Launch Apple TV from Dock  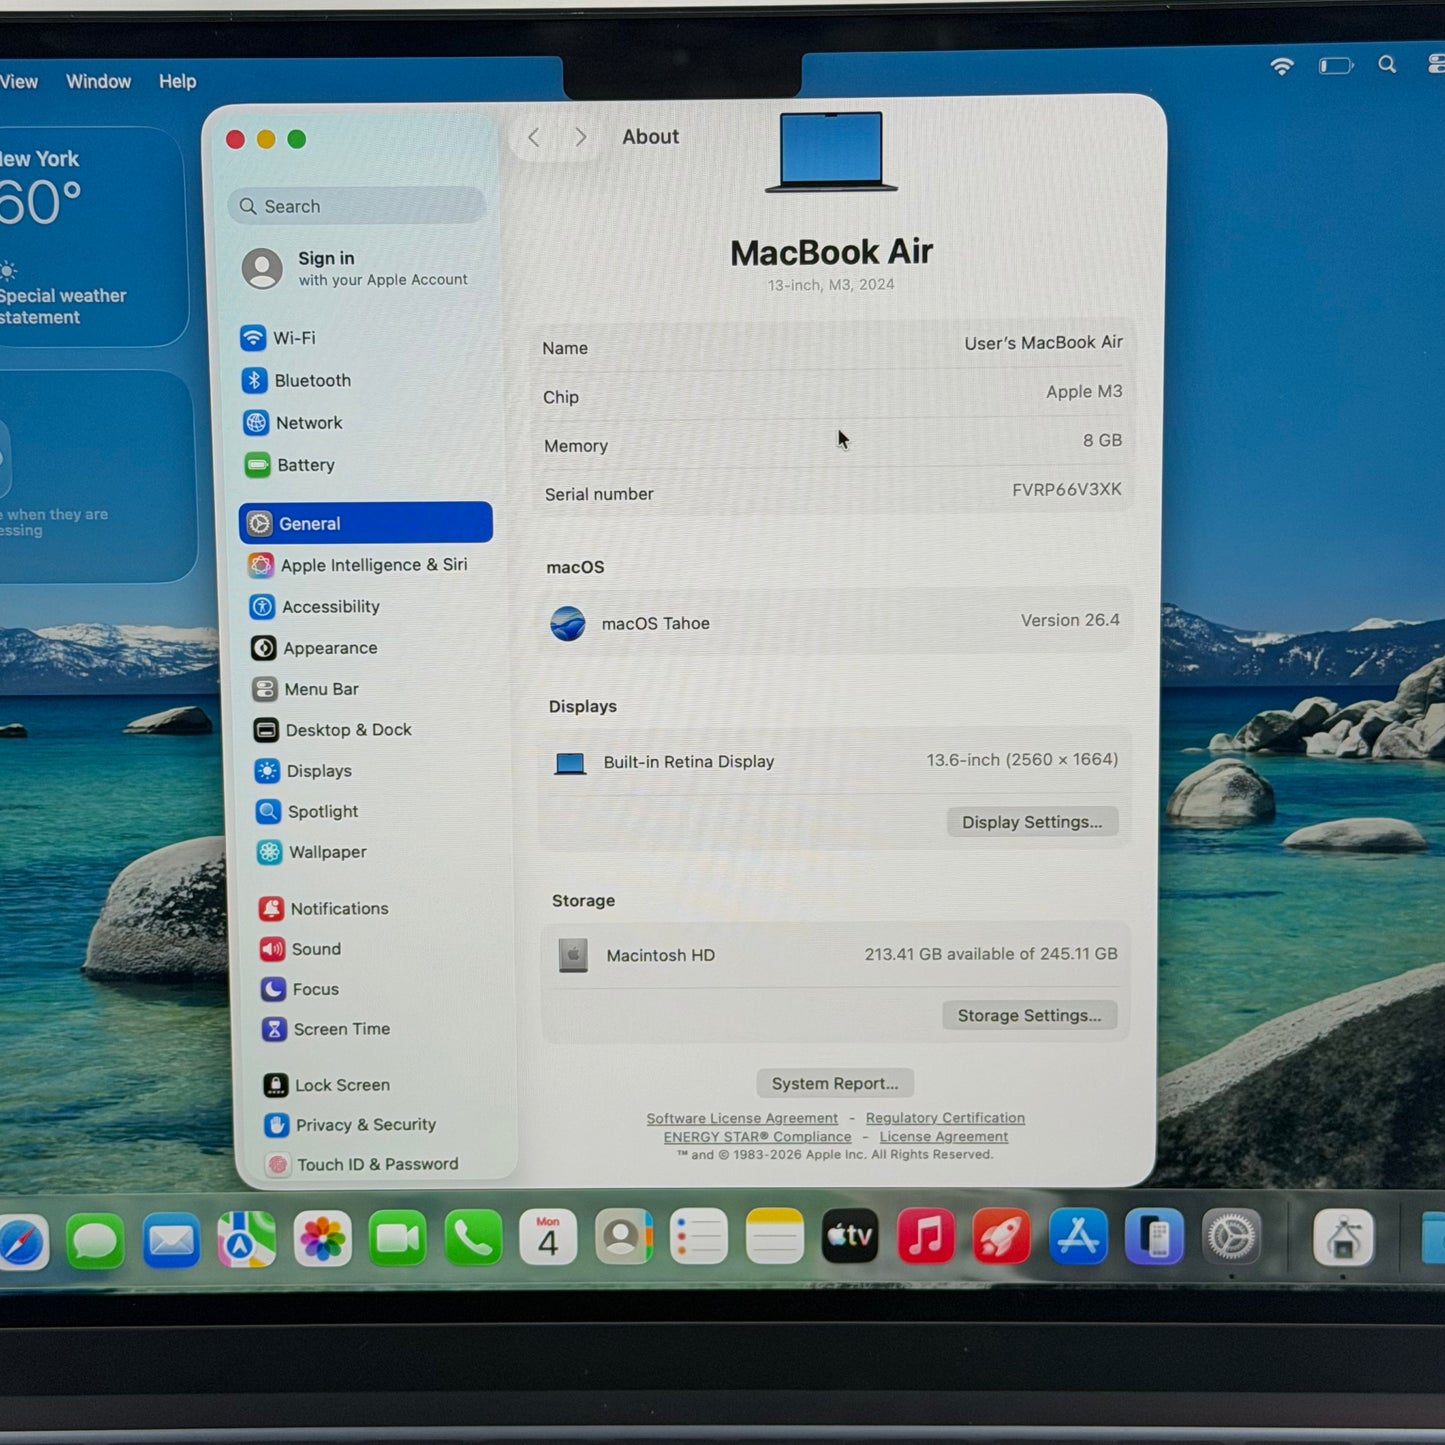850,1236
